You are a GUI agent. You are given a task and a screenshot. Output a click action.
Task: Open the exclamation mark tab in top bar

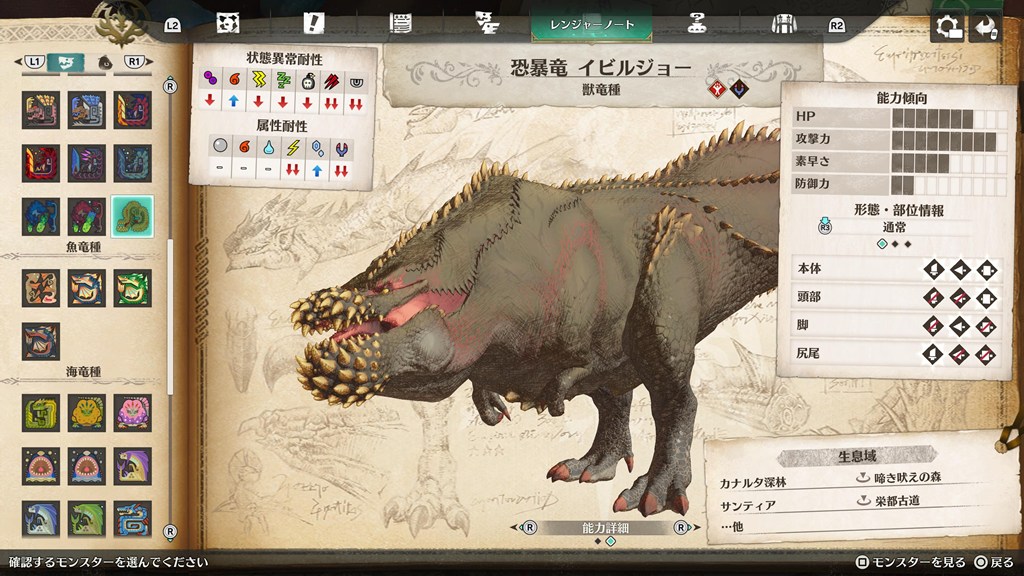coord(315,24)
